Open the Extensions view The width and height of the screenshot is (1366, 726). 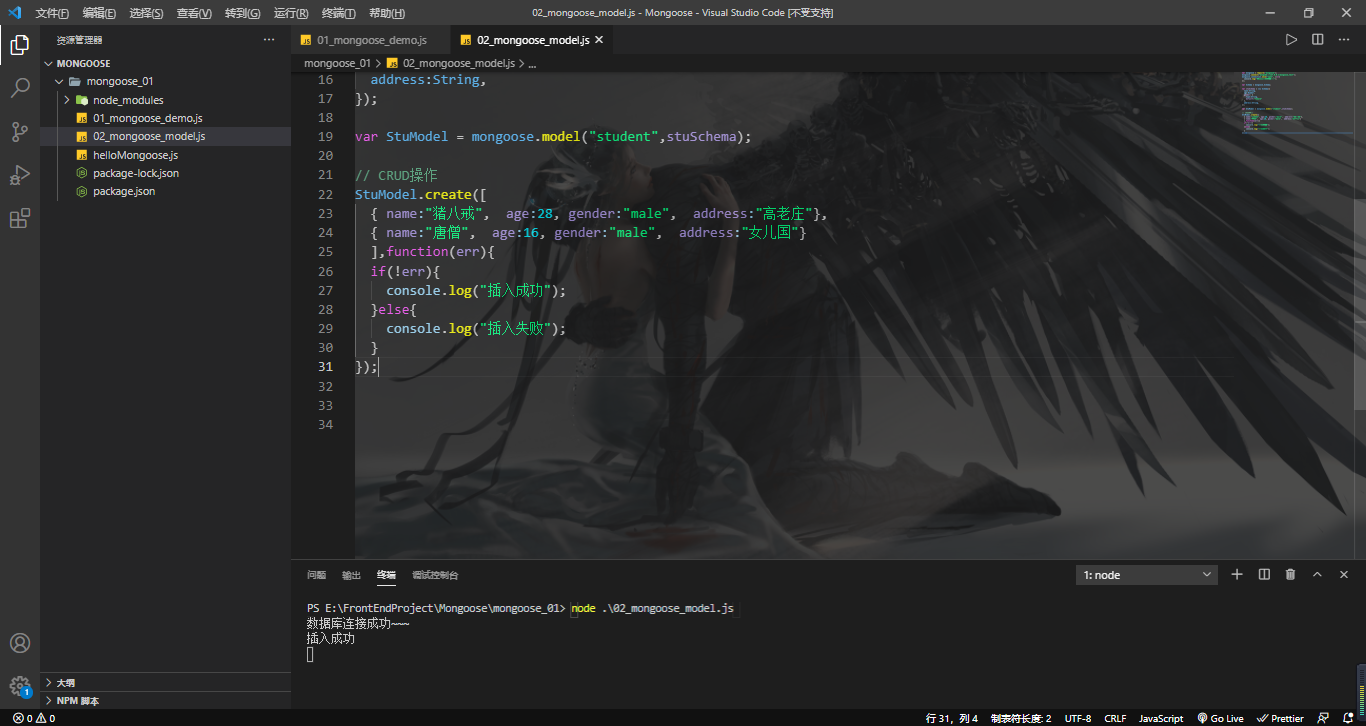click(x=20, y=218)
